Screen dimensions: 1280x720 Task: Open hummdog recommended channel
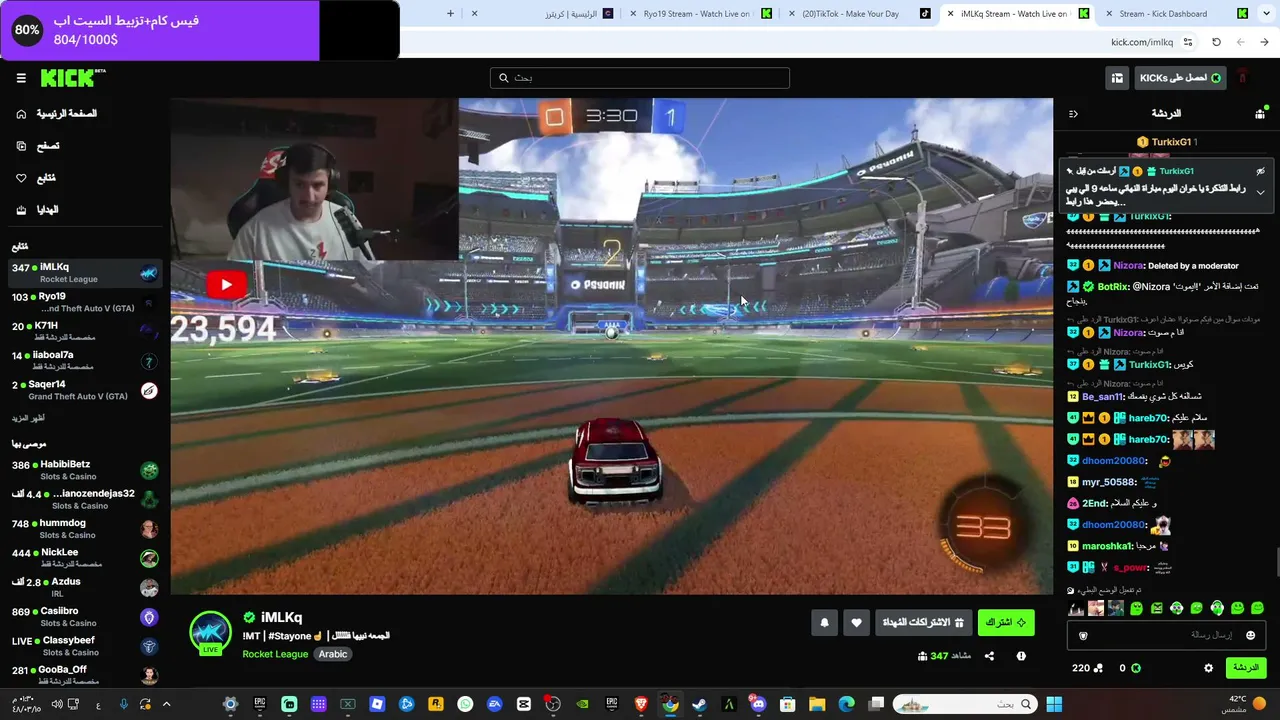85,529
